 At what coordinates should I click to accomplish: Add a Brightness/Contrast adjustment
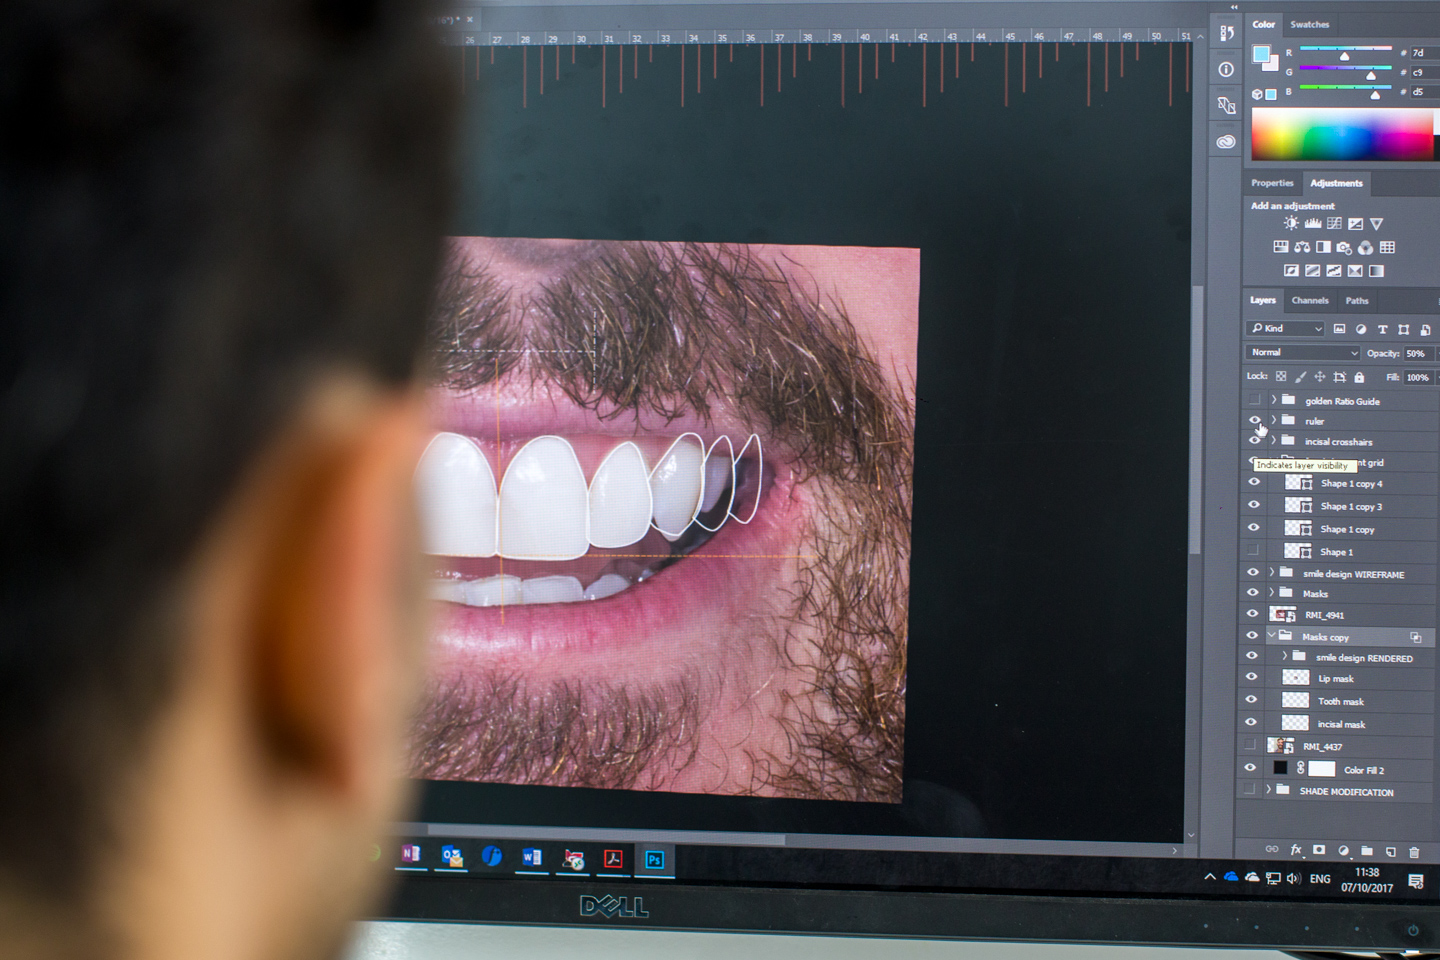tap(1291, 224)
